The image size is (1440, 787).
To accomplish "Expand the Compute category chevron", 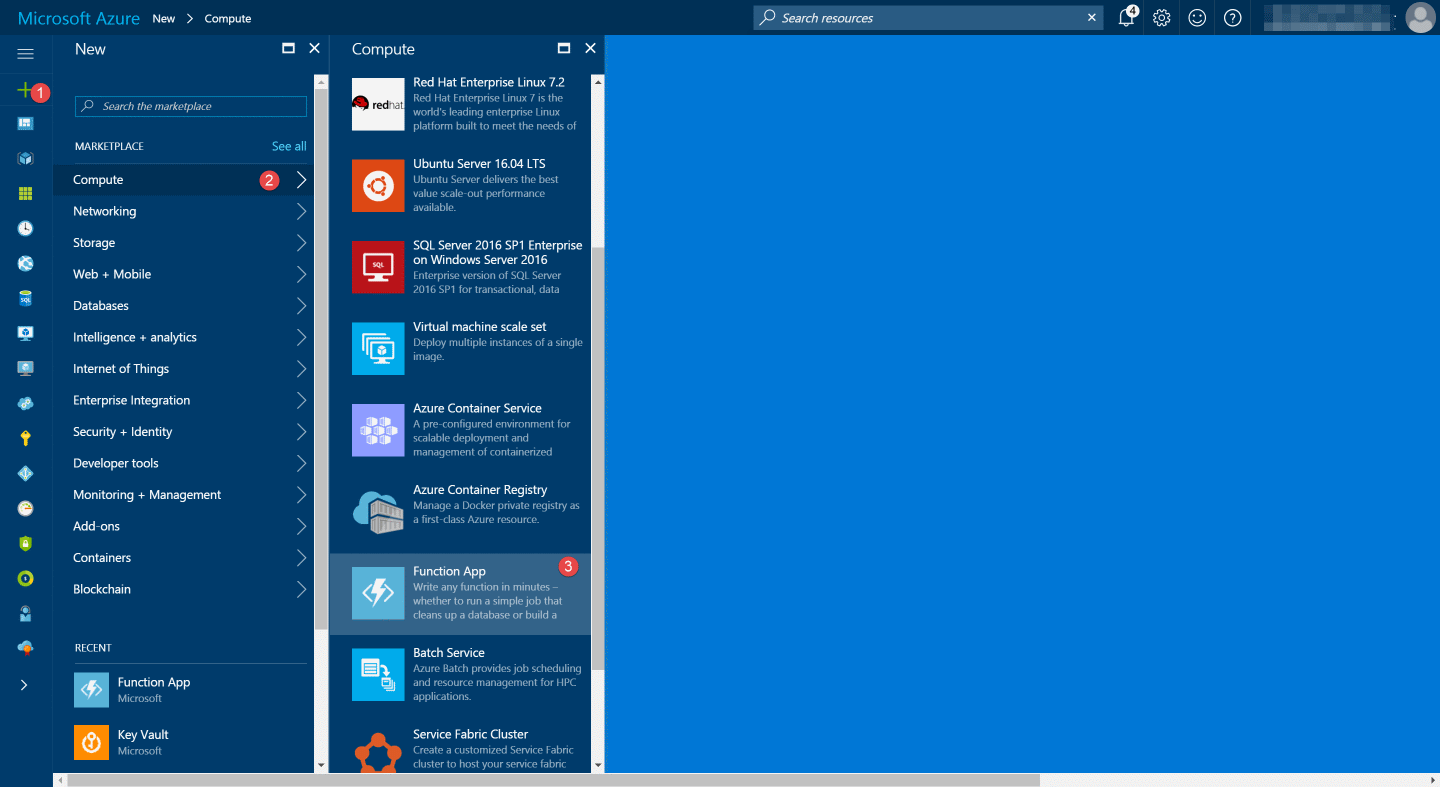I will (301, 180).
